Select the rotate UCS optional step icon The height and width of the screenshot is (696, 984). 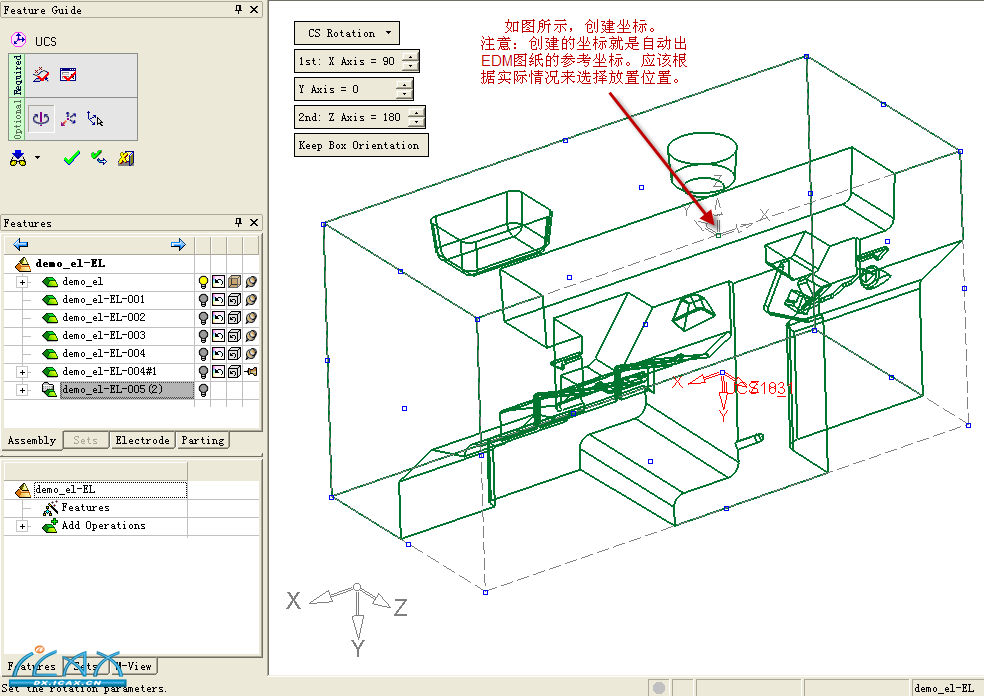[x=41, y=119]
